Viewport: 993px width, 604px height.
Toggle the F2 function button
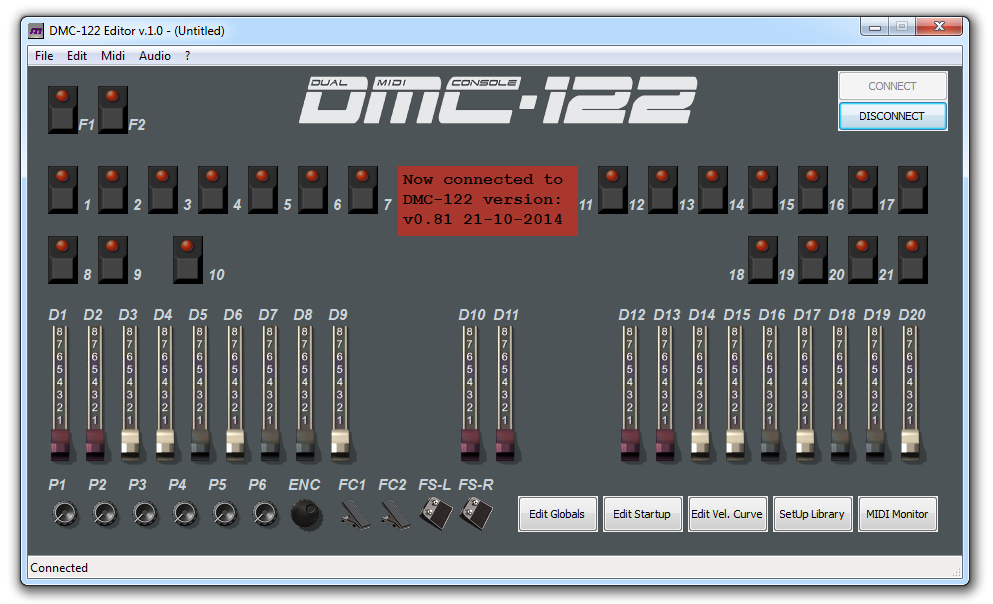(x=112, y=110)
